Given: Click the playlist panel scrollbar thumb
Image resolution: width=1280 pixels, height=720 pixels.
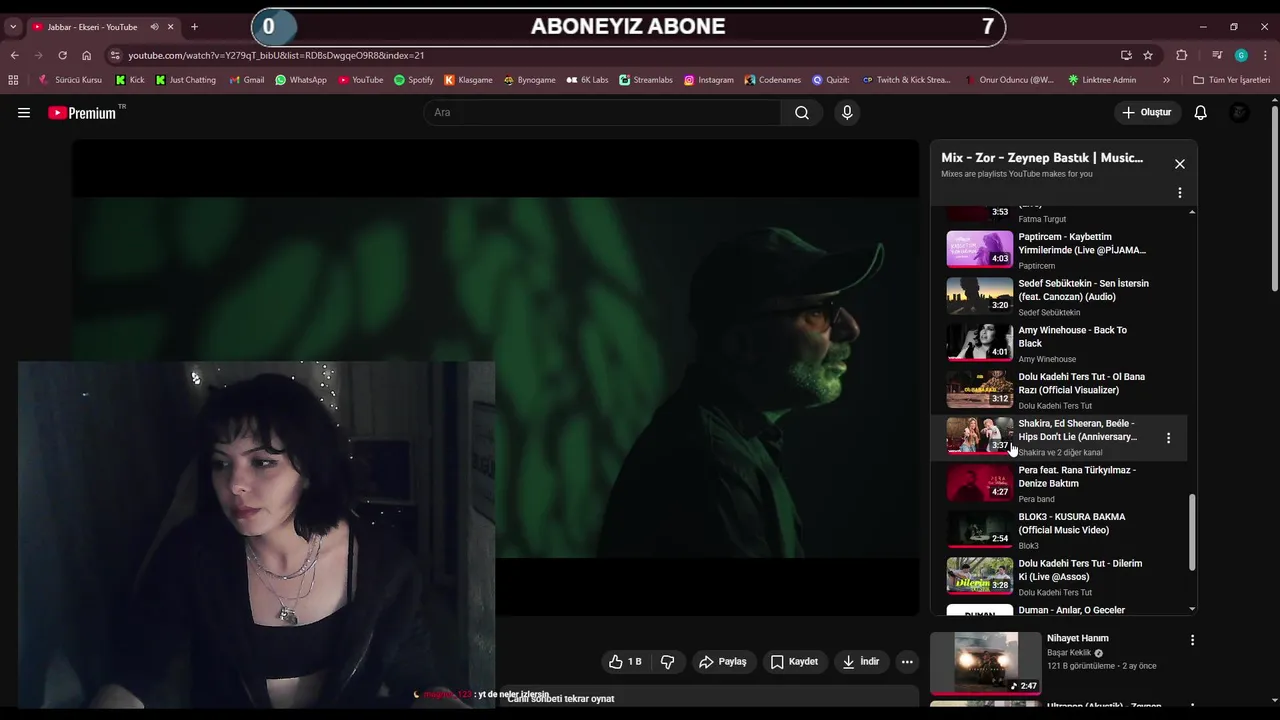Looking at the screenshot, I should point(1191,532).
